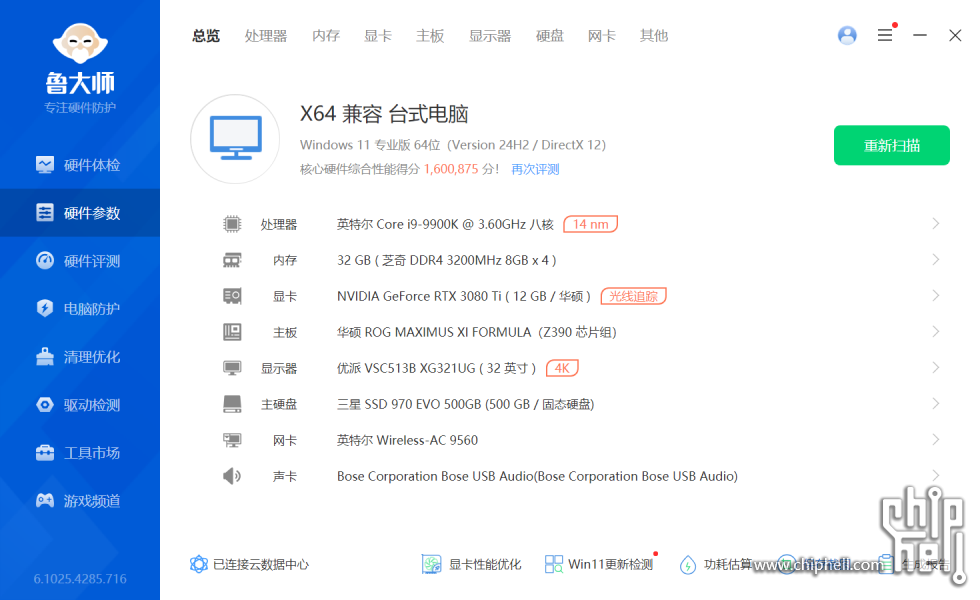This screenshot has width=980, height=600.
Task: Expand 主硬盘 row details chevron
Action: point(936,404)
